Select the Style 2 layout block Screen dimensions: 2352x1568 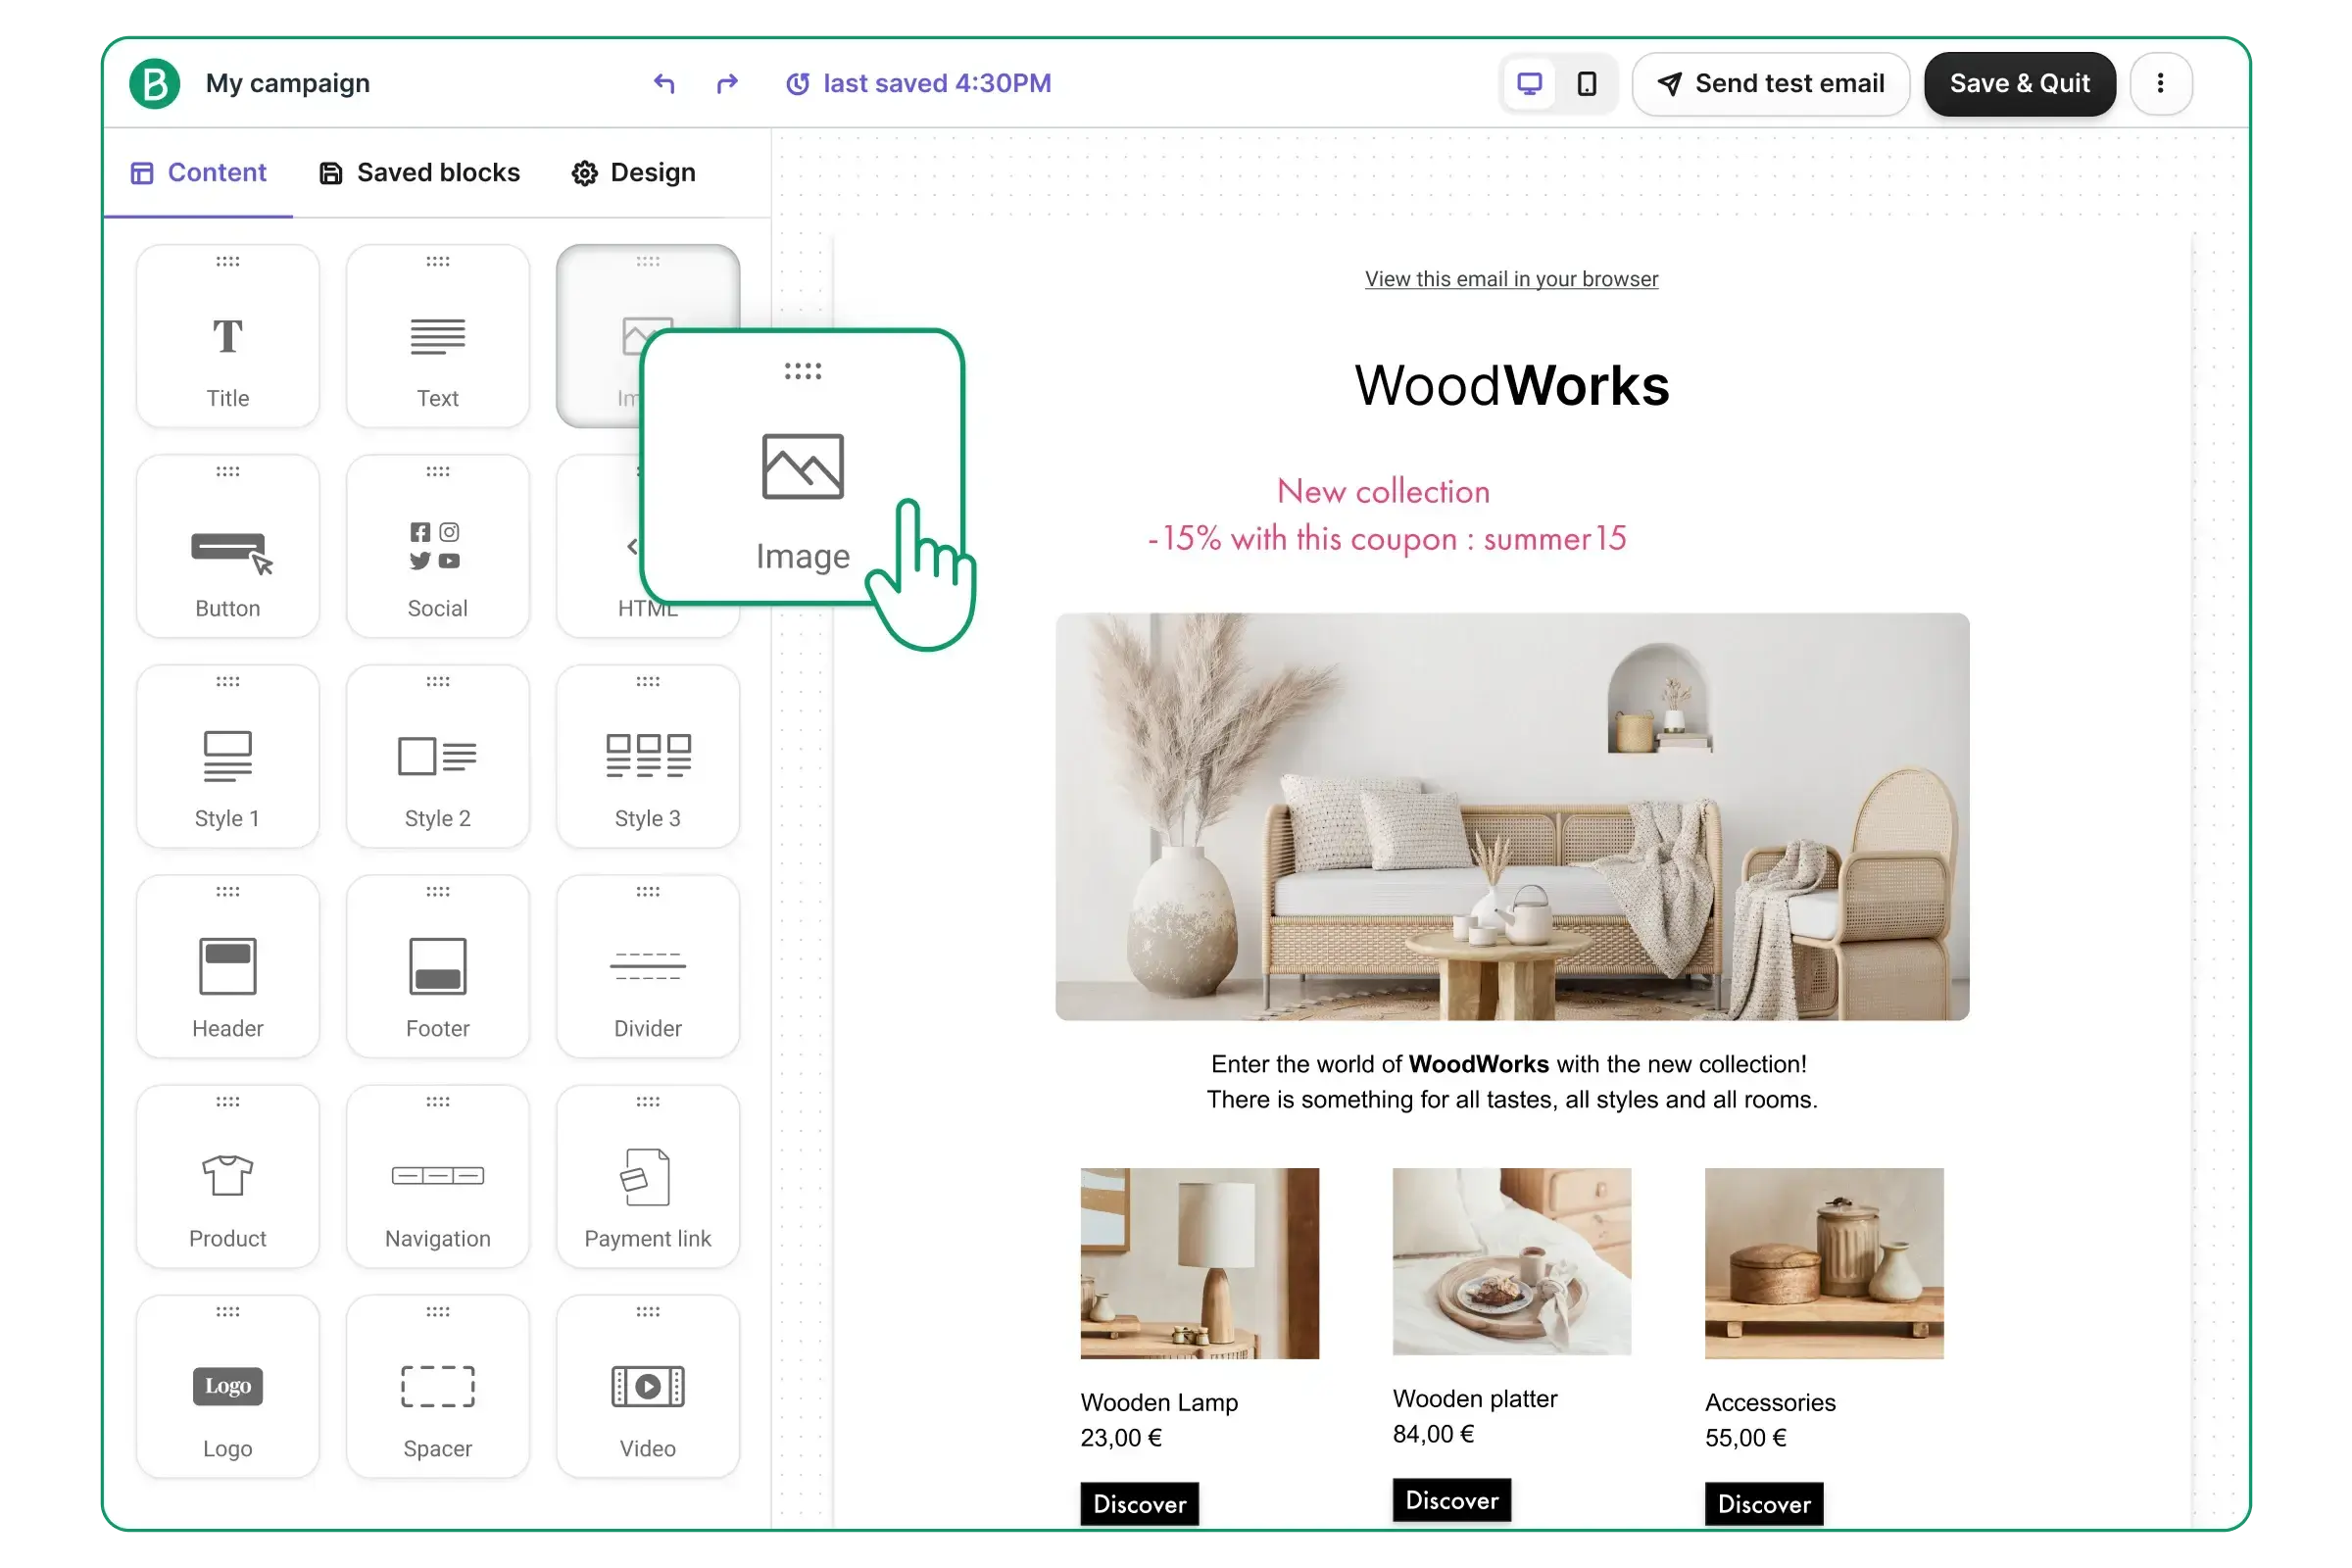437,756
